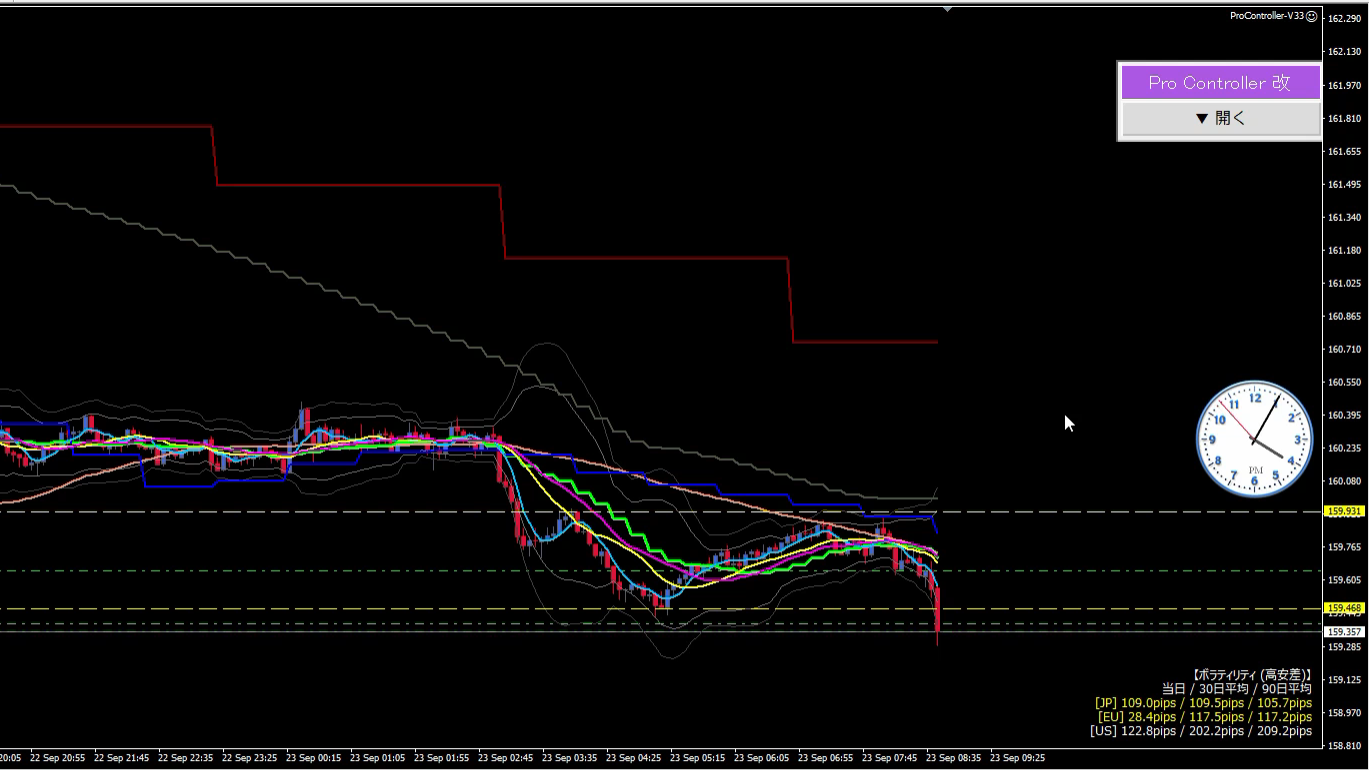Select the yellow 159.468 price label
Viewport: 1369px width, 770px height.
click(1344, 608)
